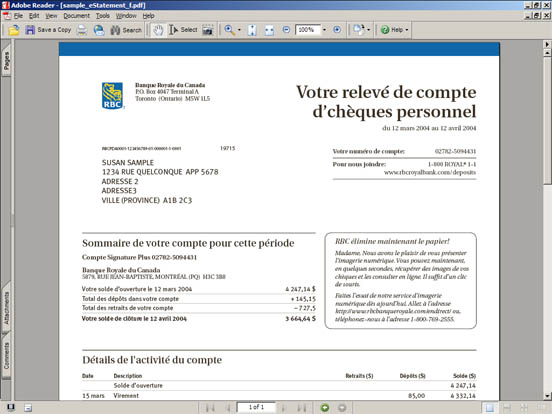Viewport: 552px width, 414px height.
Task: Expand the rotate view dropdown arrow
Action: (x=369, y=30)
